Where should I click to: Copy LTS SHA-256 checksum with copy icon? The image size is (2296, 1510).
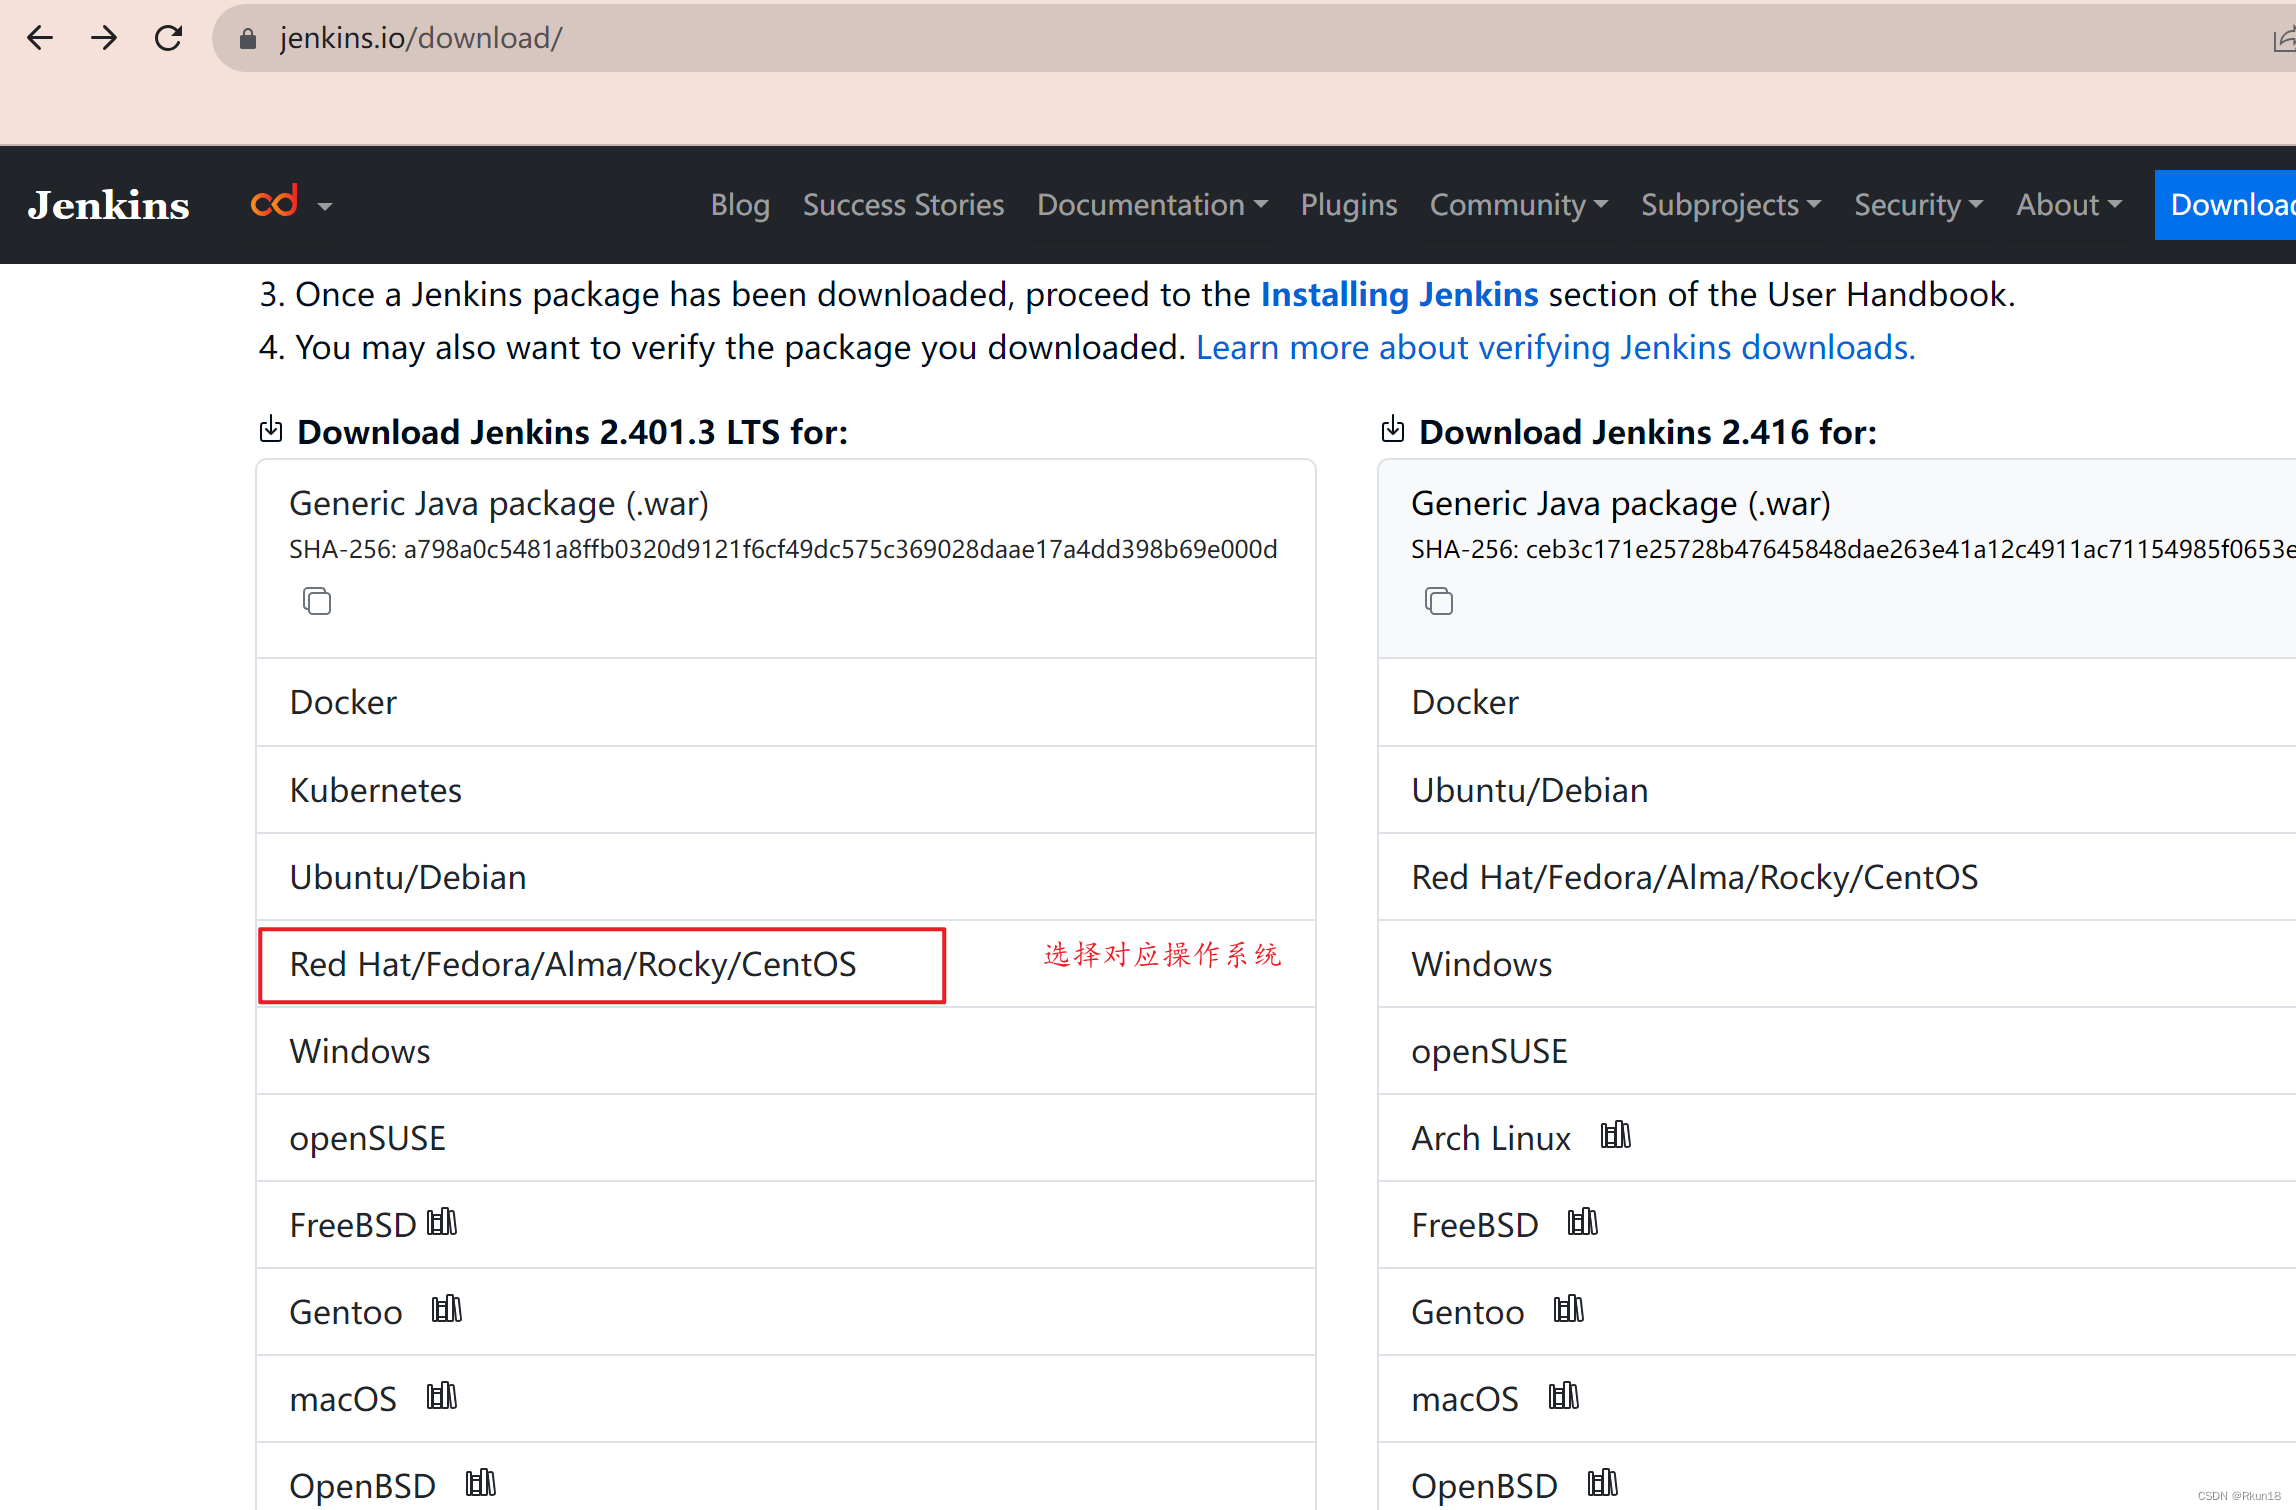pos(317,601)
